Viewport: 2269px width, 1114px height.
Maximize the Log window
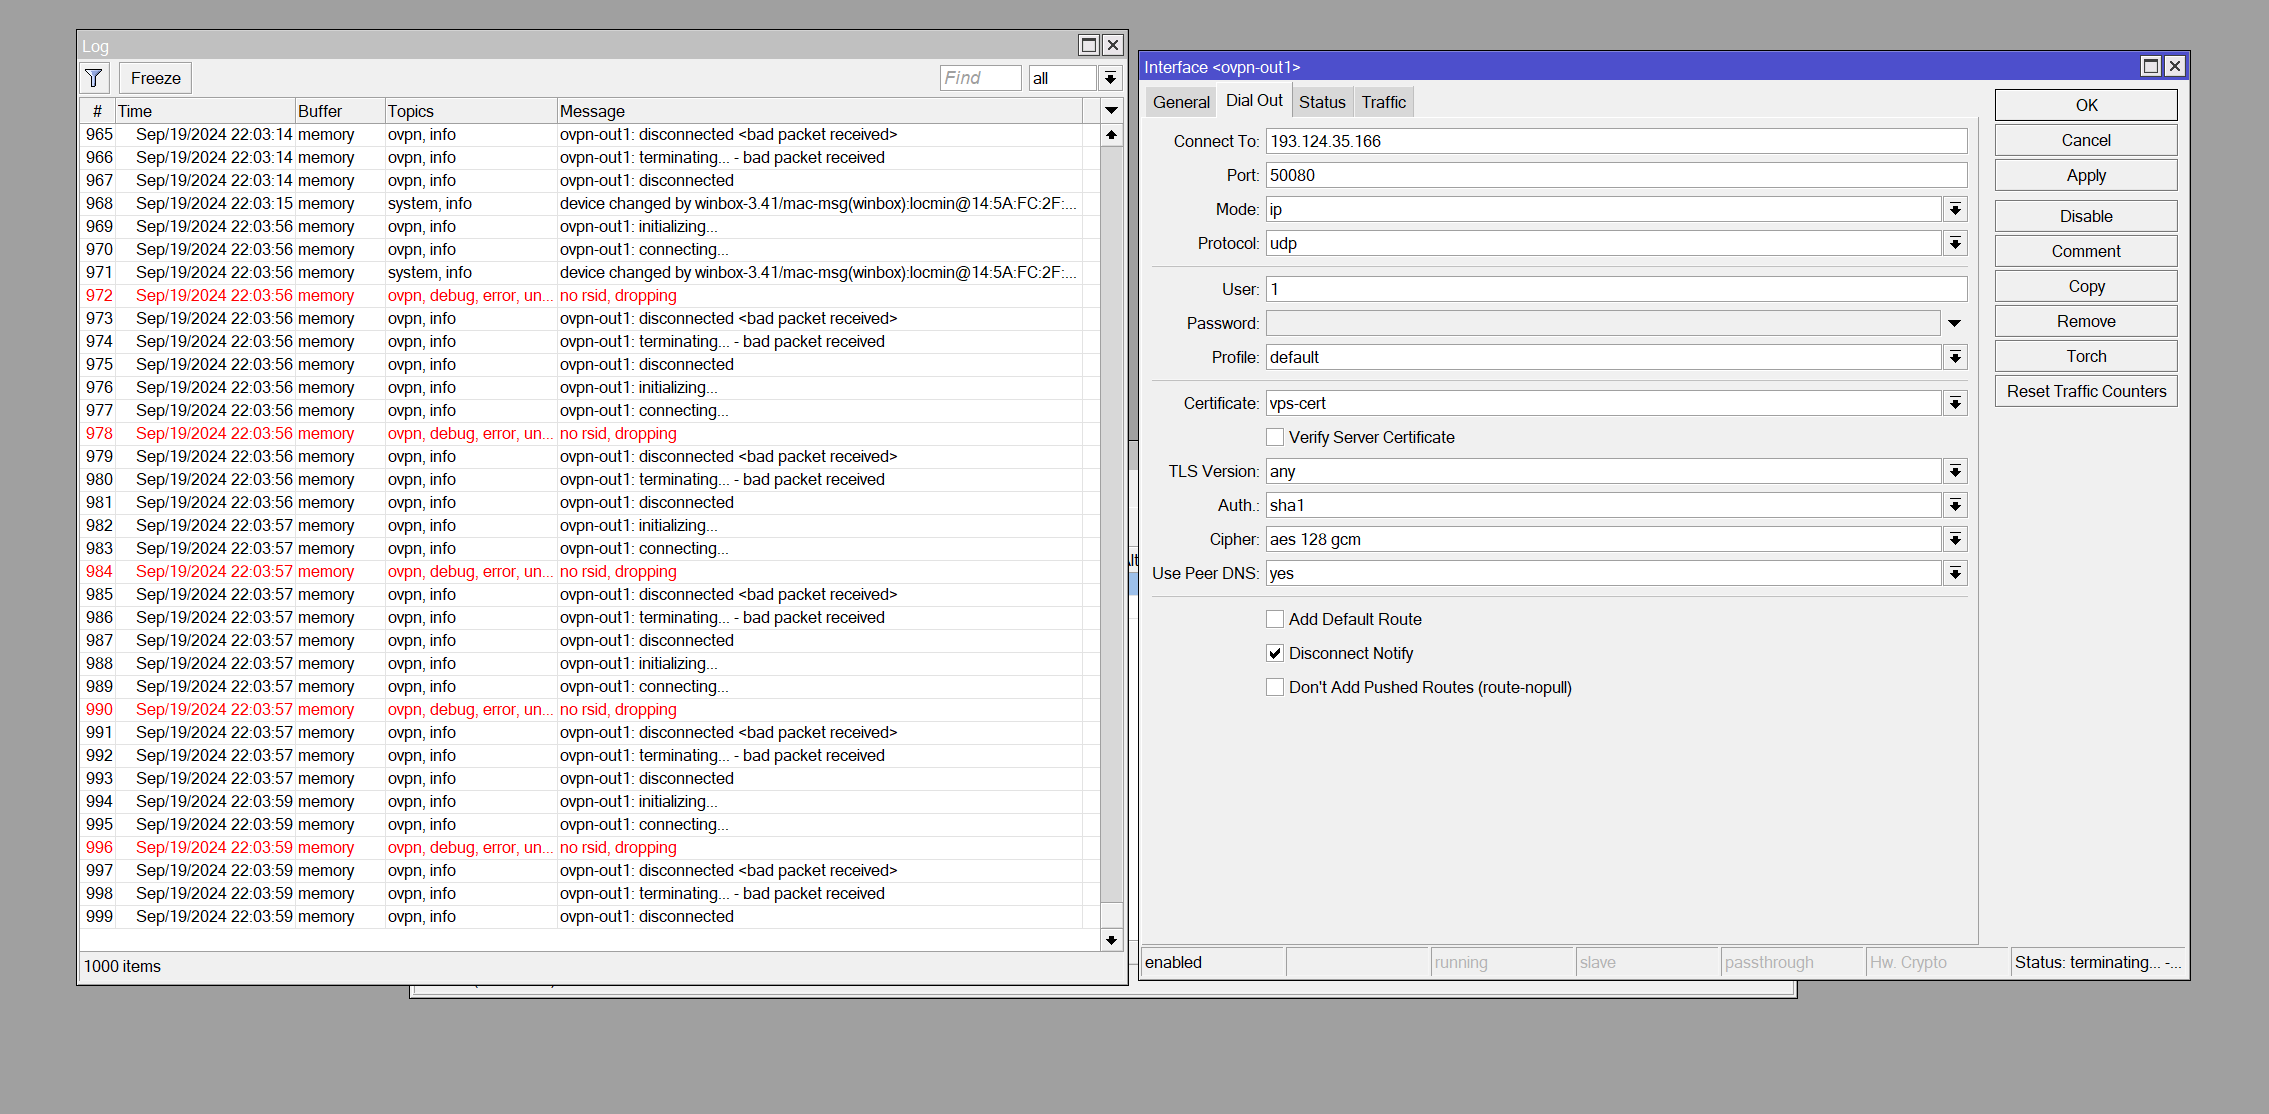tap(1089, 45)
